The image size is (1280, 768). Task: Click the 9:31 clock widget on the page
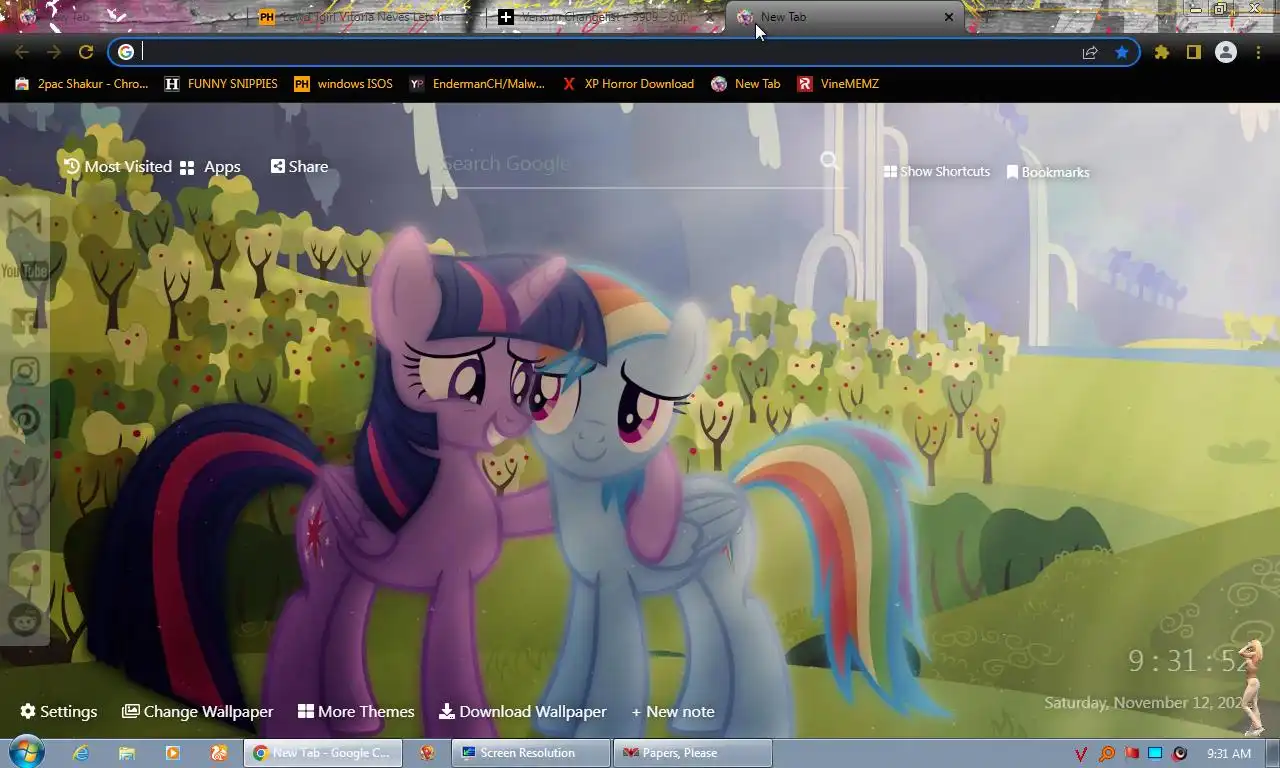coord(1190,661)
